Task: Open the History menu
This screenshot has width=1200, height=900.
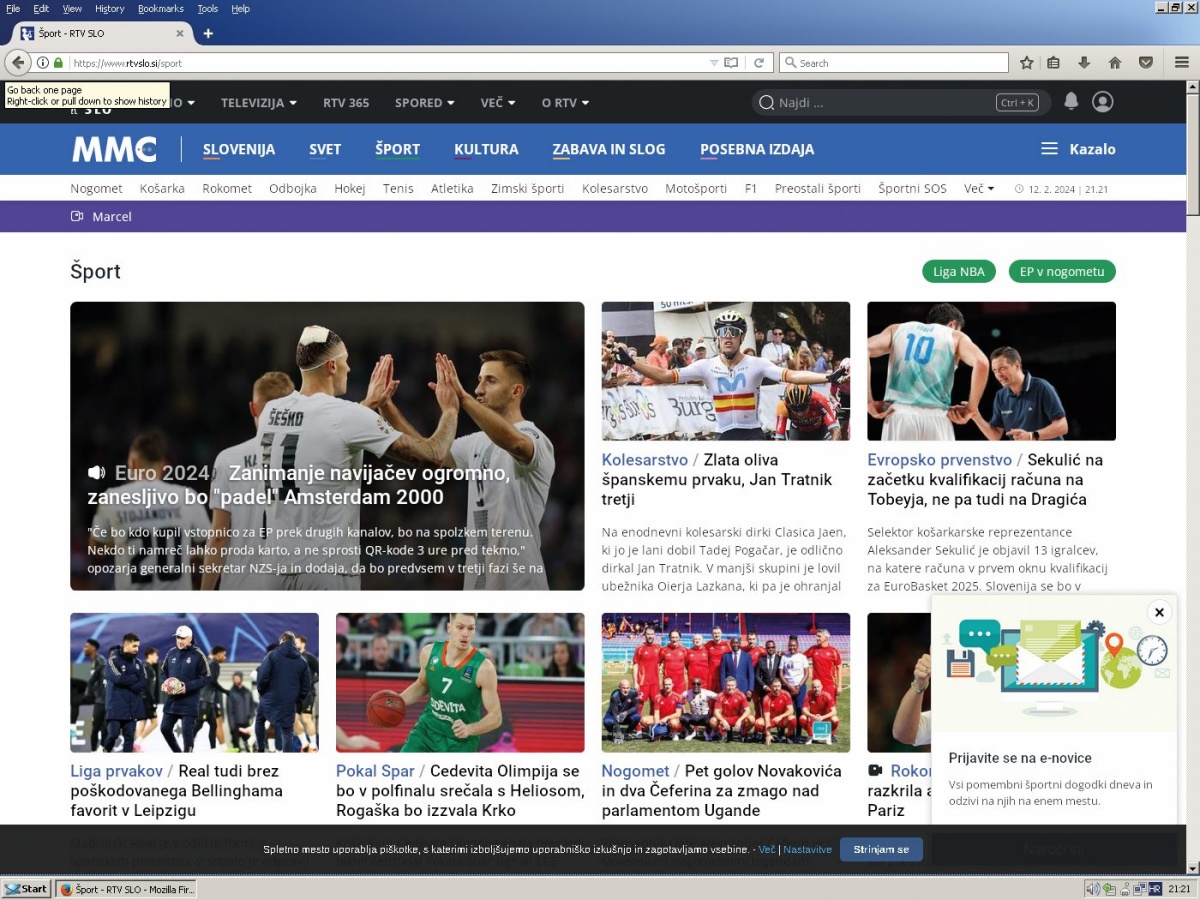Action: click(110, 8)
